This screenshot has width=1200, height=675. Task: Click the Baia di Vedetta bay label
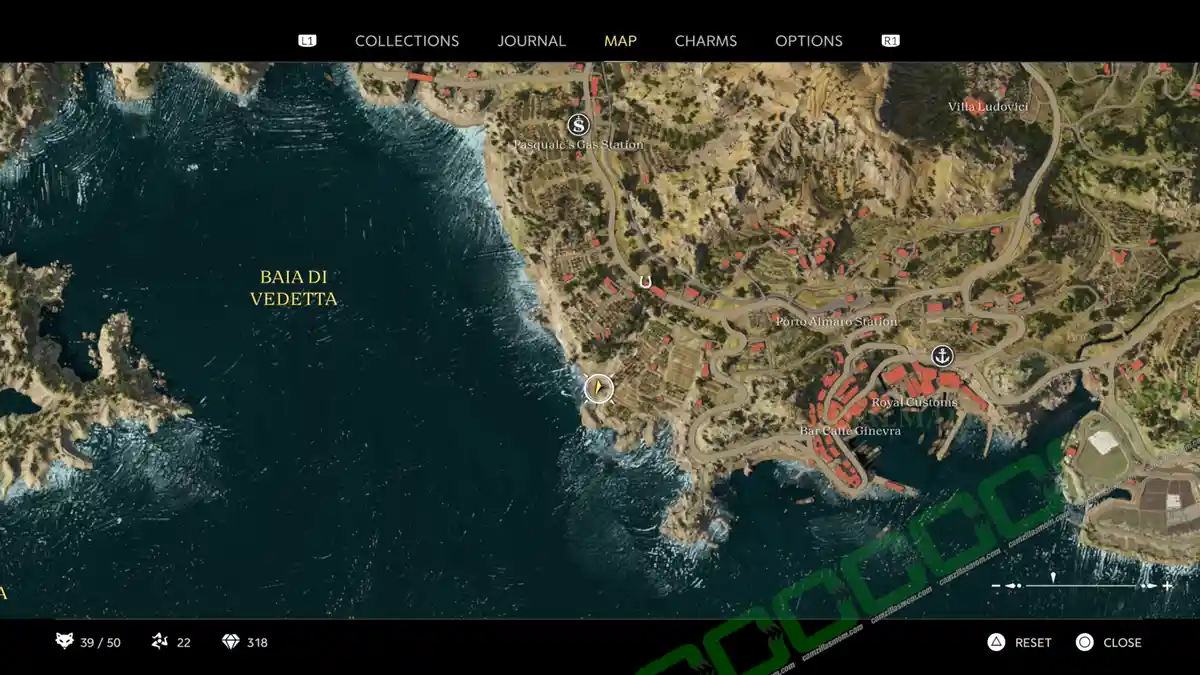tap(293, 288)
